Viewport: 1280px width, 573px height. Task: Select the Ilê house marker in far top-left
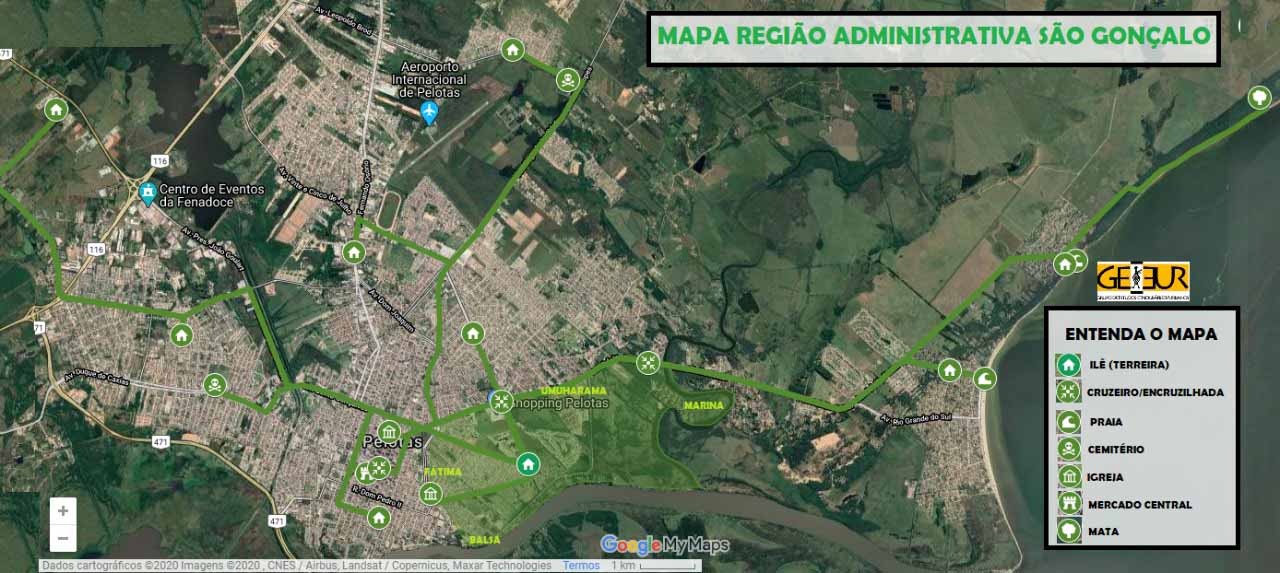[56, 109]
